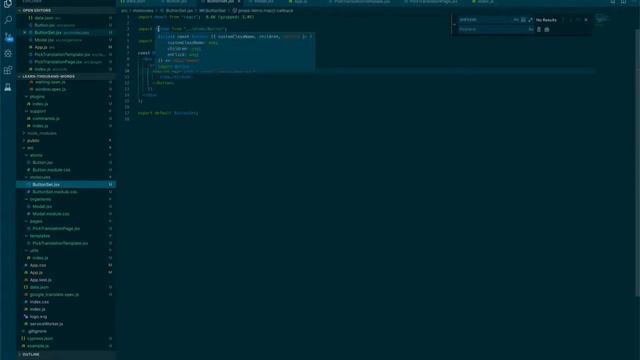Screen dimensions: 640x360
Task: Toggle Find in Selection option
Action: coord(578,20)
